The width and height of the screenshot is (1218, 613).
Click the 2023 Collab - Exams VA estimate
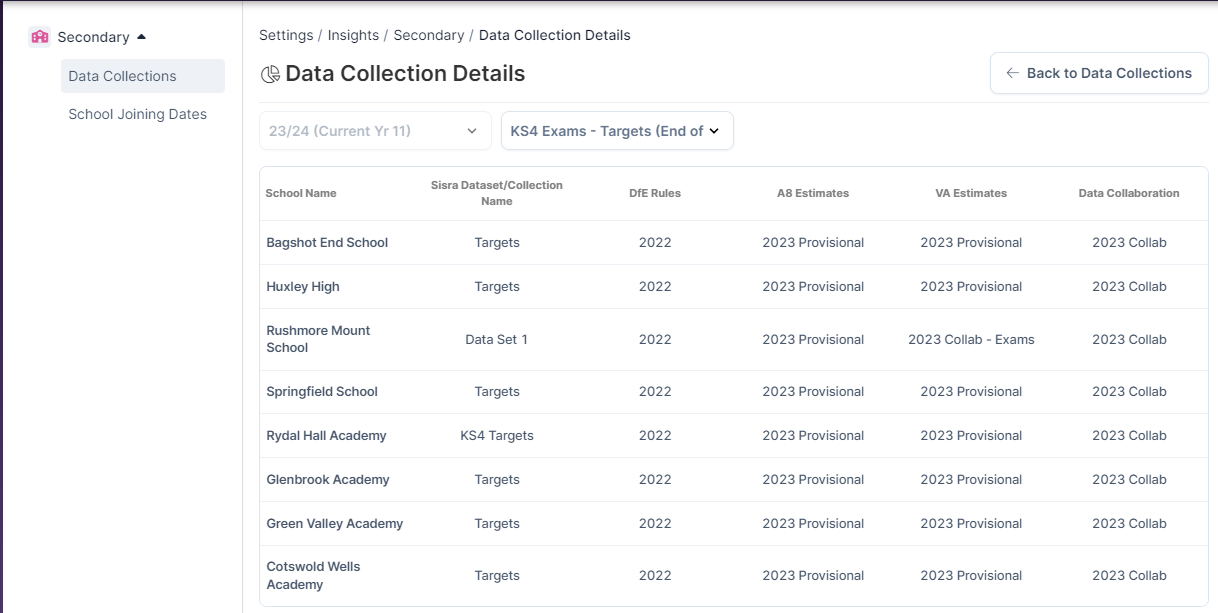(971, 340)
